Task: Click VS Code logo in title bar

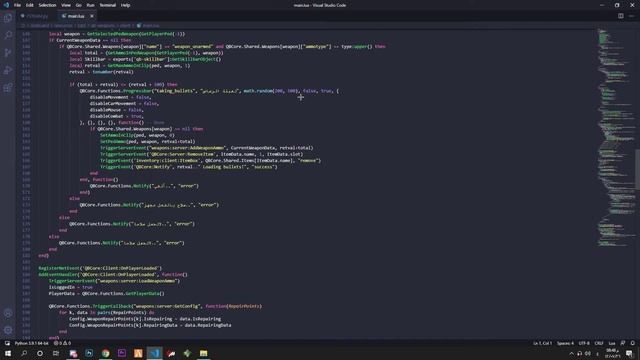Action: coord(6,5)
